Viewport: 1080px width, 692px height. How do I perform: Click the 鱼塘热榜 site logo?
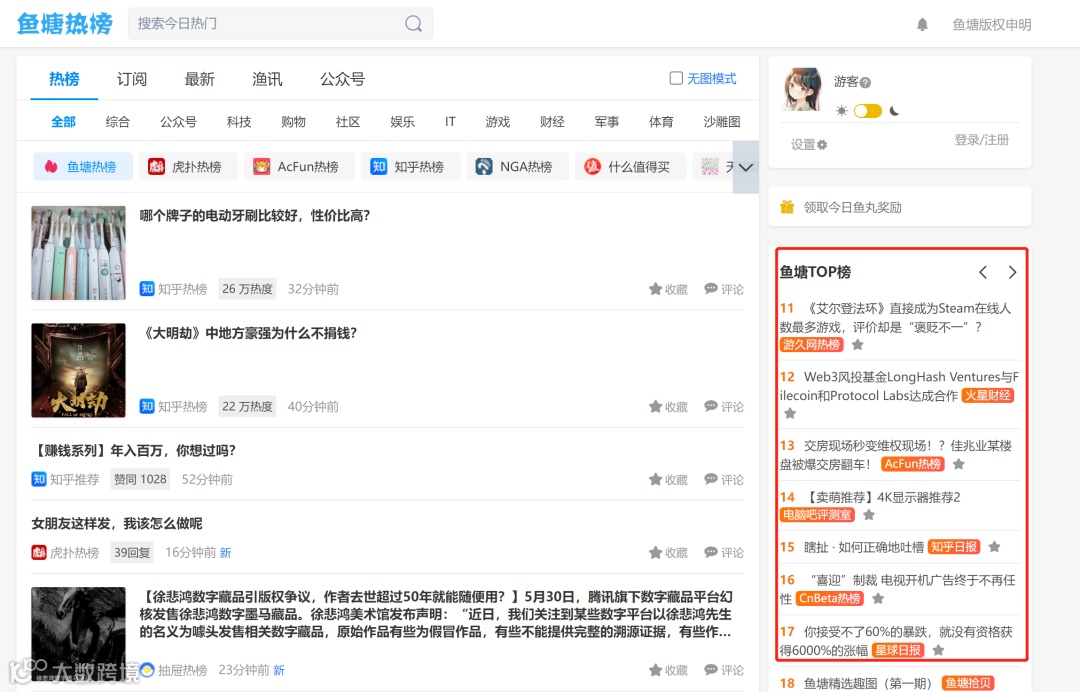pos(65,23)
